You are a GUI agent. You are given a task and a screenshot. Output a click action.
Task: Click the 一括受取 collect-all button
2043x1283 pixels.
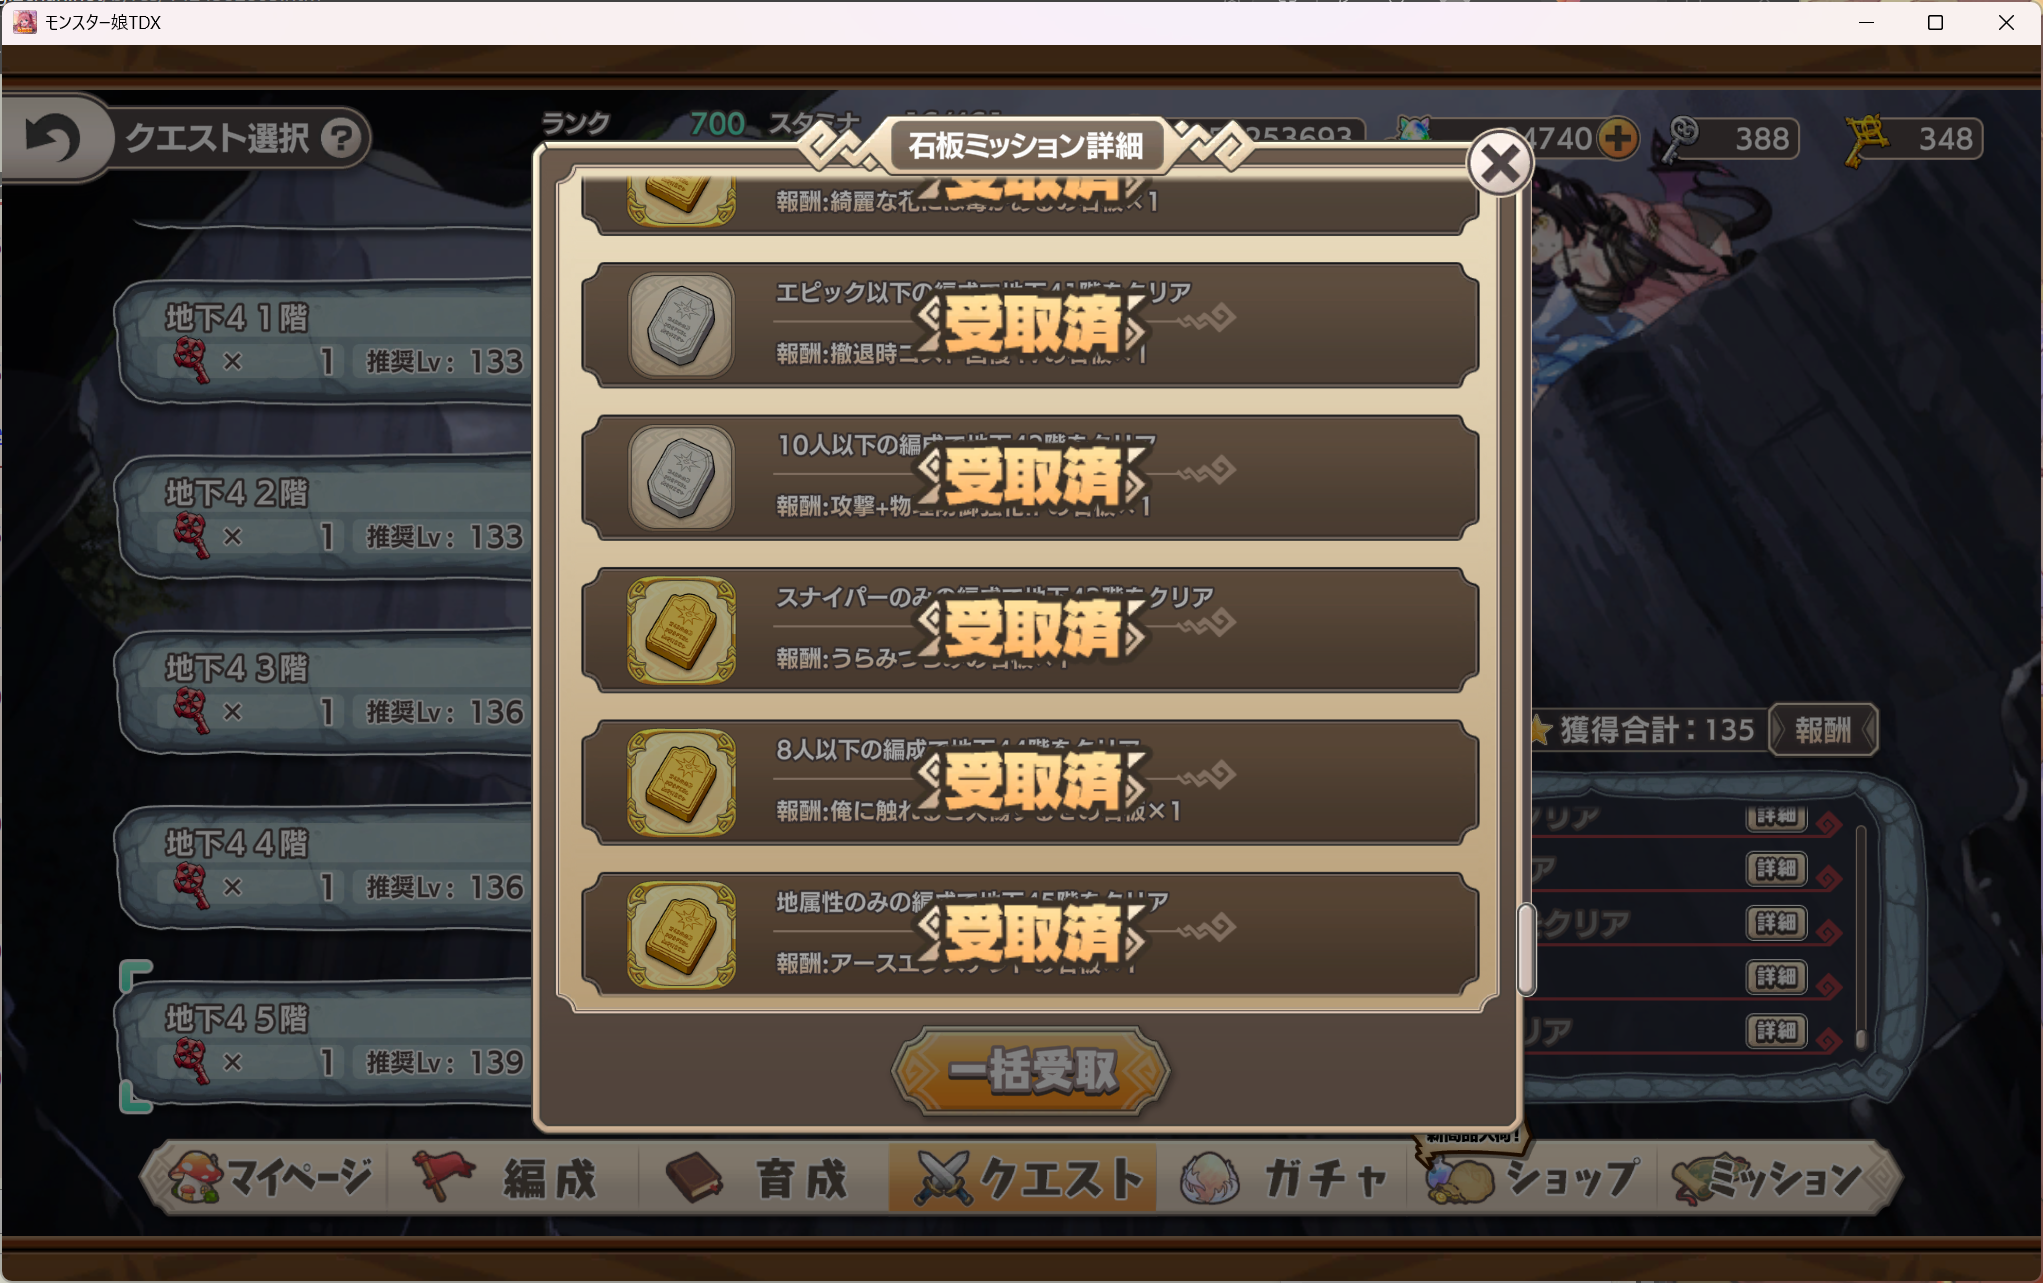[1031, 1071]
